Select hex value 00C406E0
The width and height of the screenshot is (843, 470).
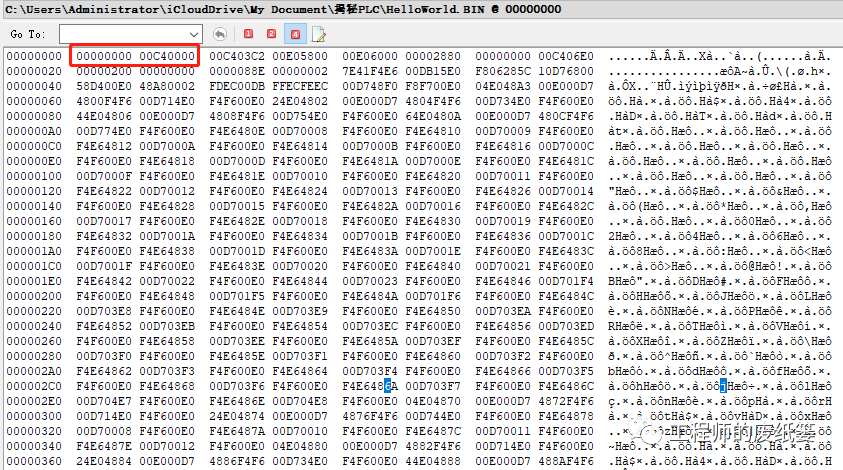pos(566,56)
